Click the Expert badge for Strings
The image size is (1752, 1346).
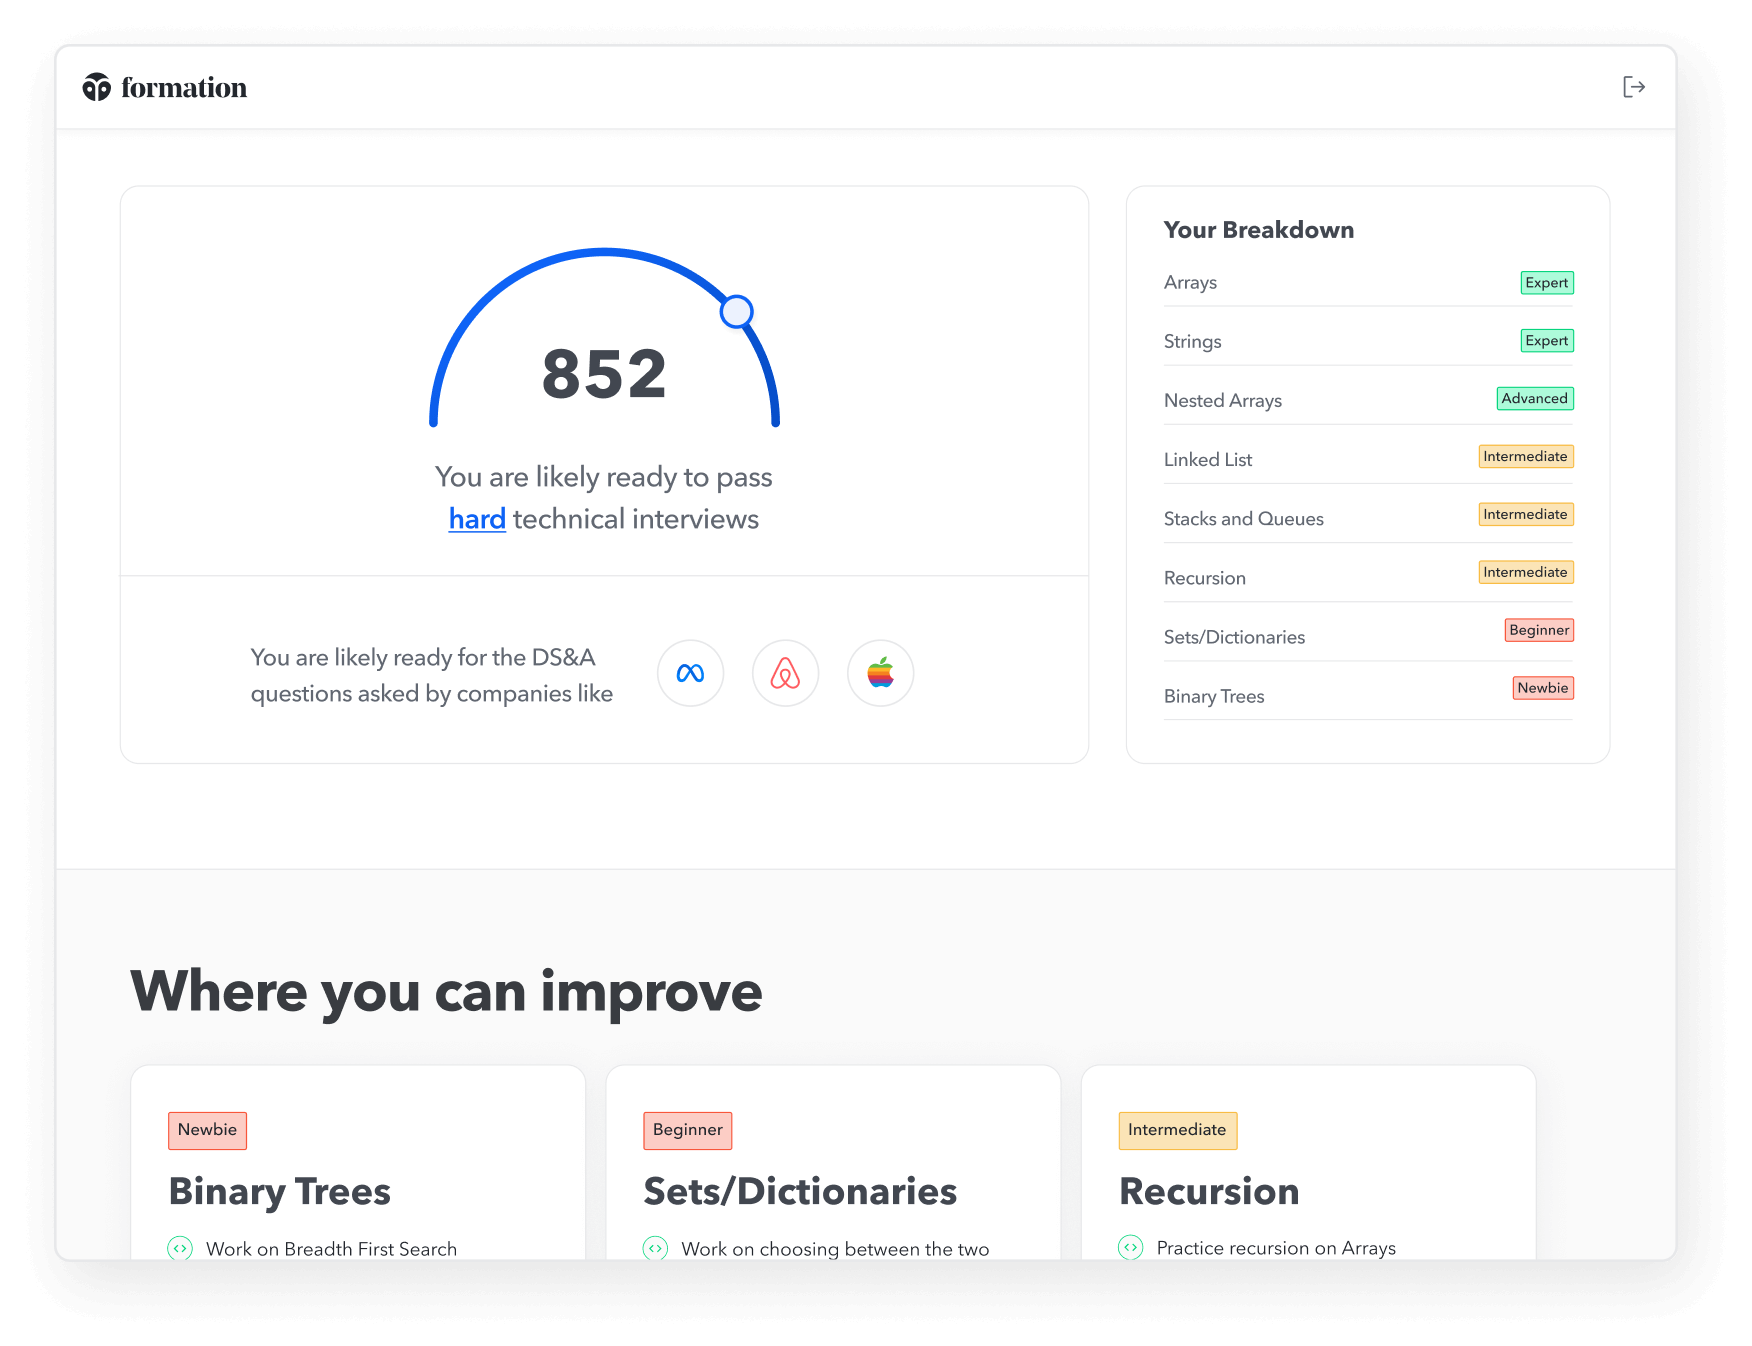click(1546, 341)
